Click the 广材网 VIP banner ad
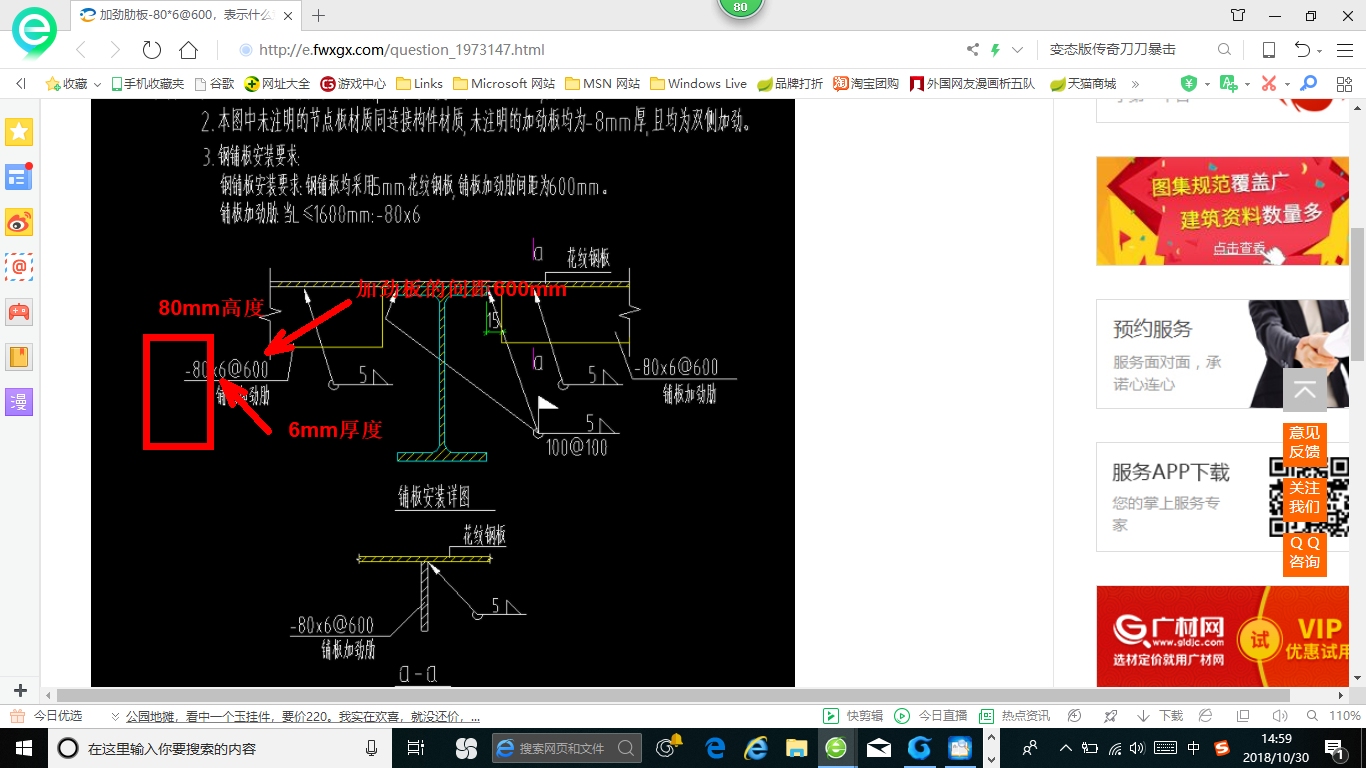Screen dimensions: 1366x768 (x=1222, y=636)
